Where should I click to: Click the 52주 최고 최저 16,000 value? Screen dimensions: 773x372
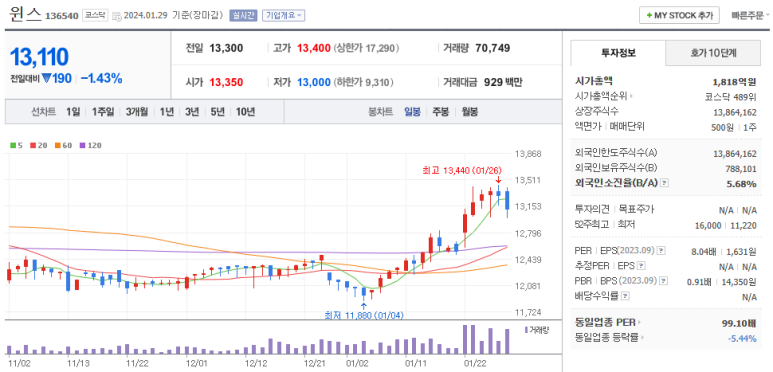click(708, 225)
